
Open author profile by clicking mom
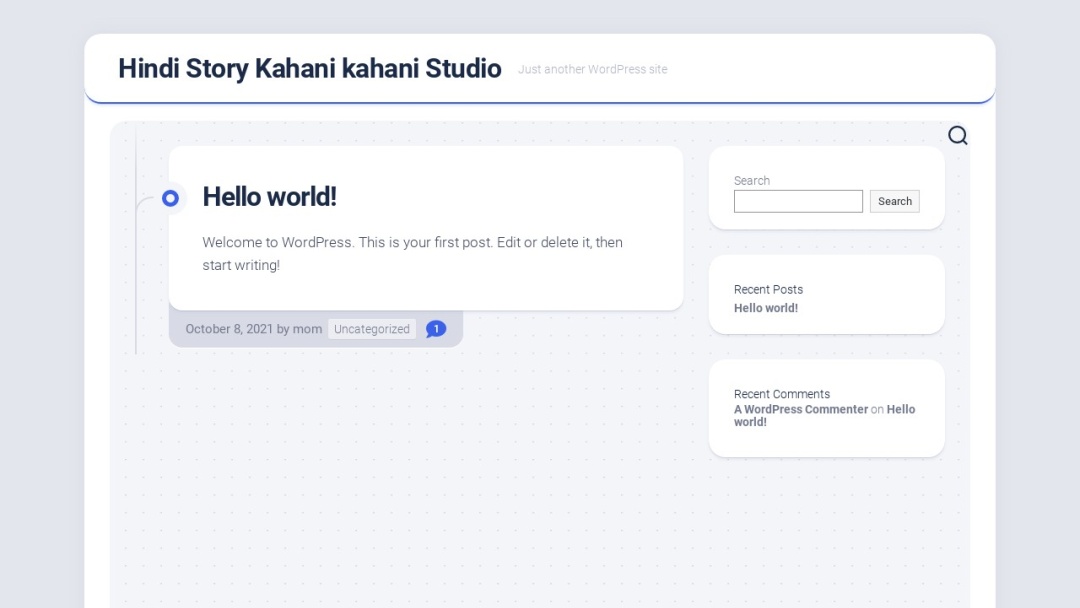tap(307, 328)
